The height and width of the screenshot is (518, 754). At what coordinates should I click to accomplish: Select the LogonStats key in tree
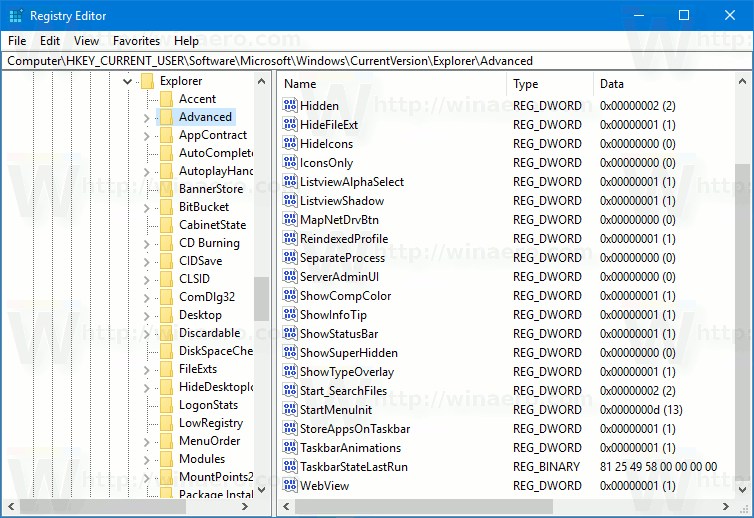208,405
